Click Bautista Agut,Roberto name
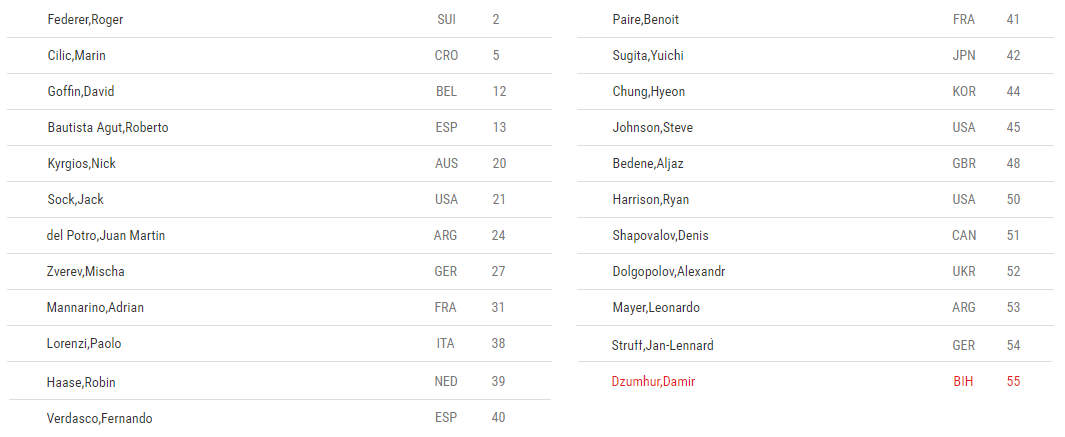Viewport: 1065px width, 437px height. pos(108,128)
